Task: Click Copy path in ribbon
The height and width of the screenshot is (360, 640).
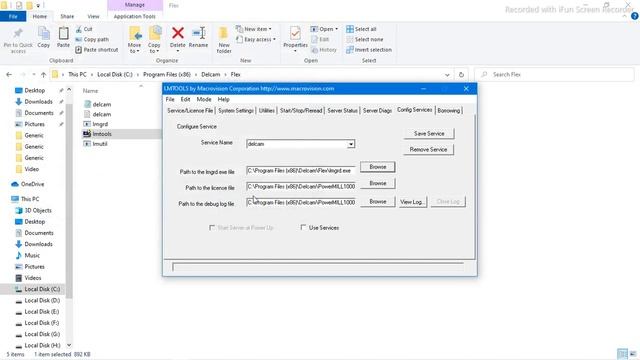Action: point(92,39)
